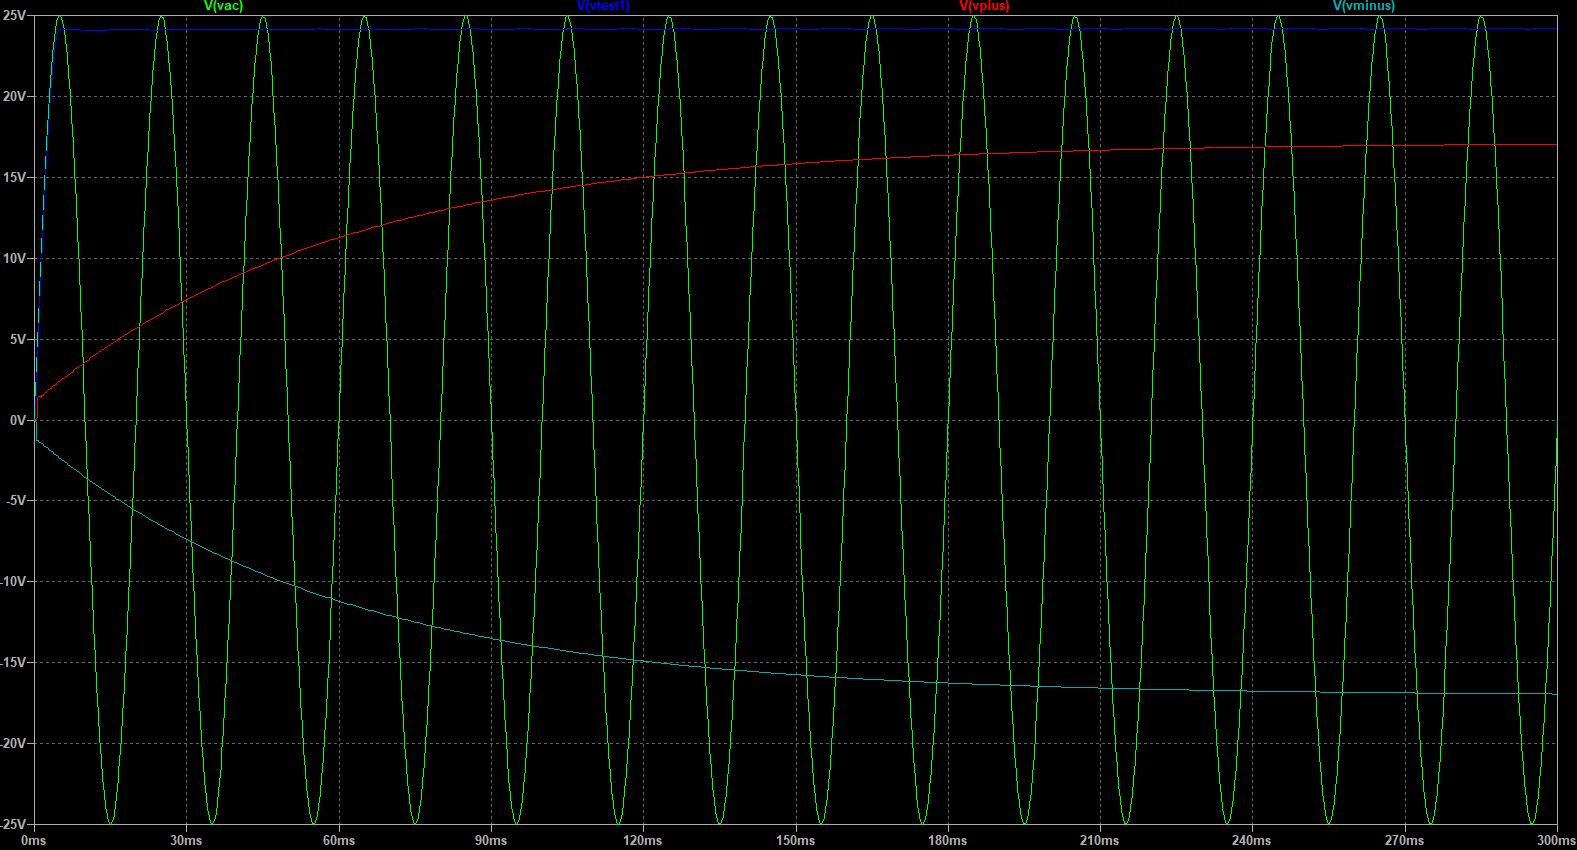The height and width of the screenshot is (850, 1577).
Task: Click the 0V label on vertical axis
Action: (x=17, y=420)
